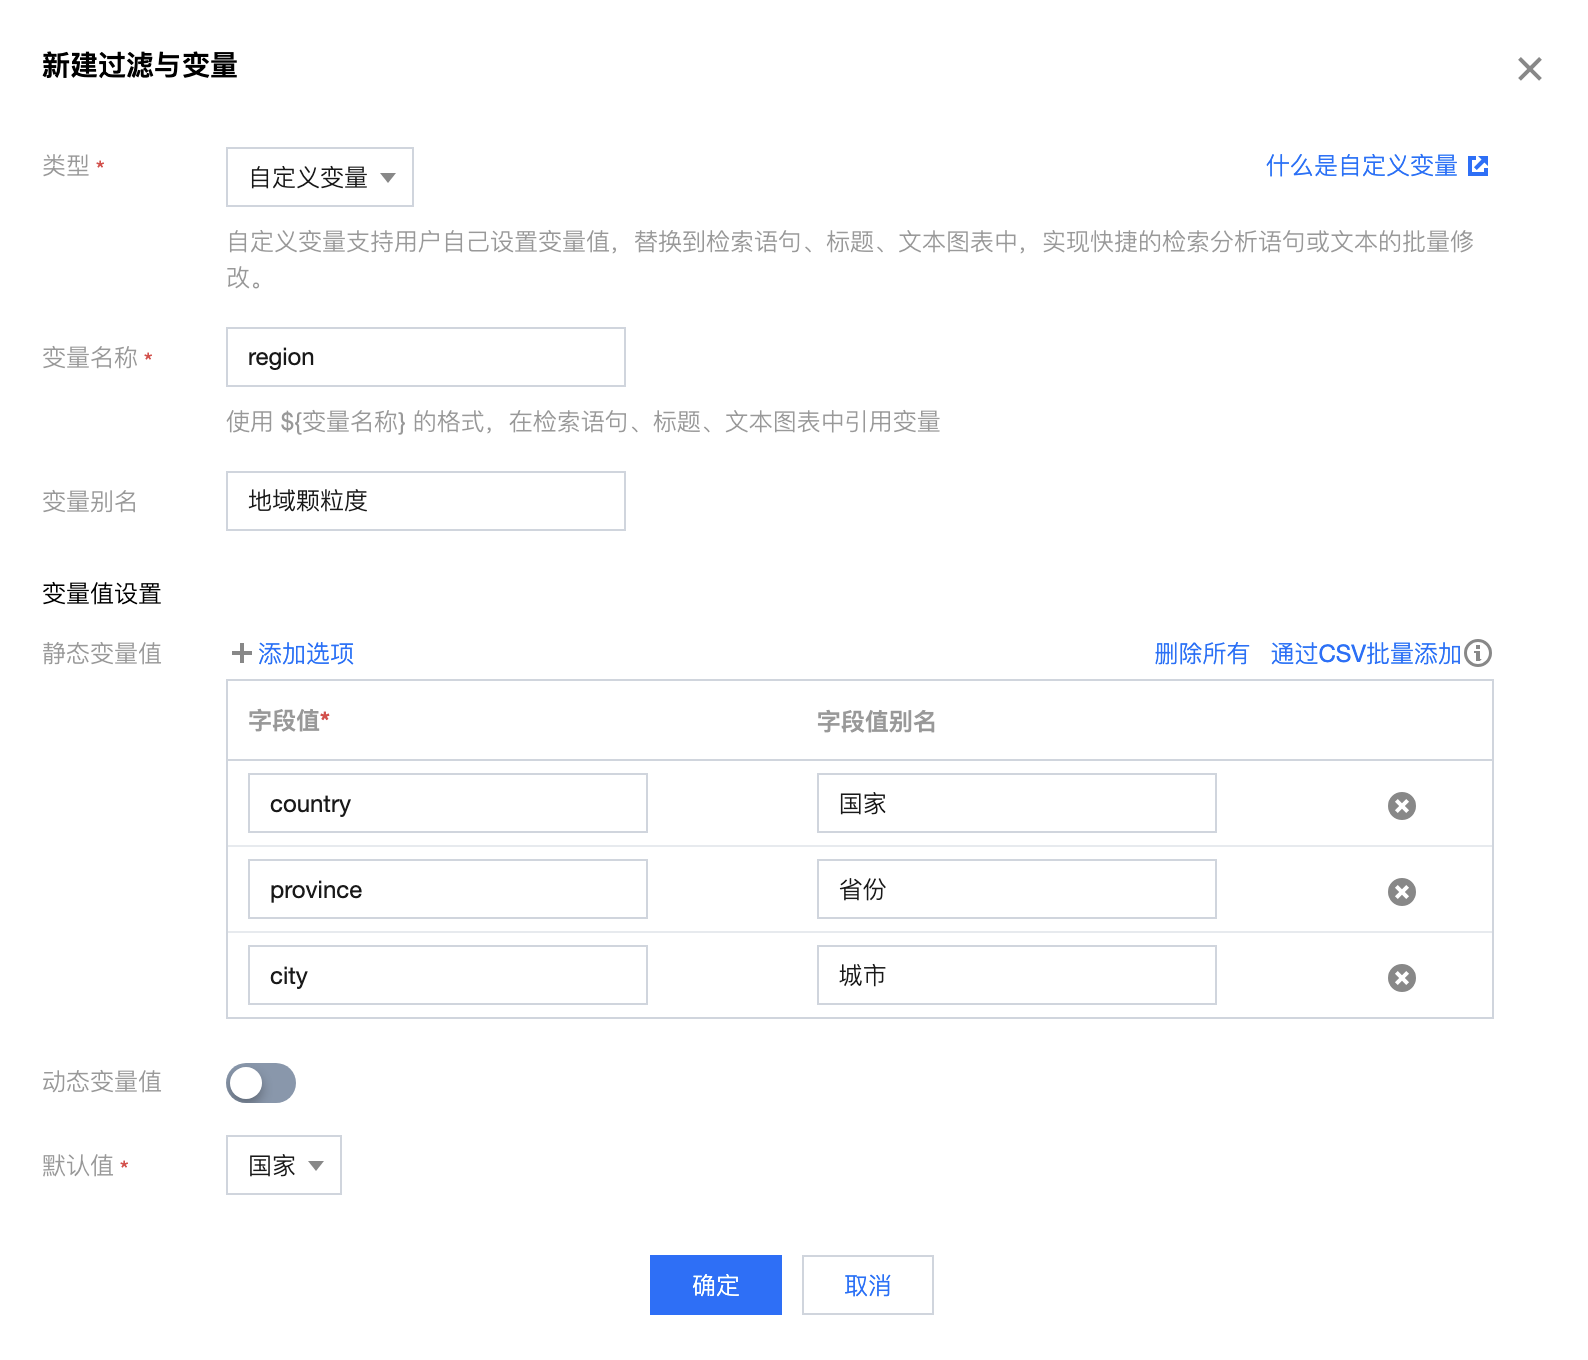Screen dimensions: 1588x1360
Task: Expand the 默认值 dropdown showing 国家
Action: [x=284, y=1165]
